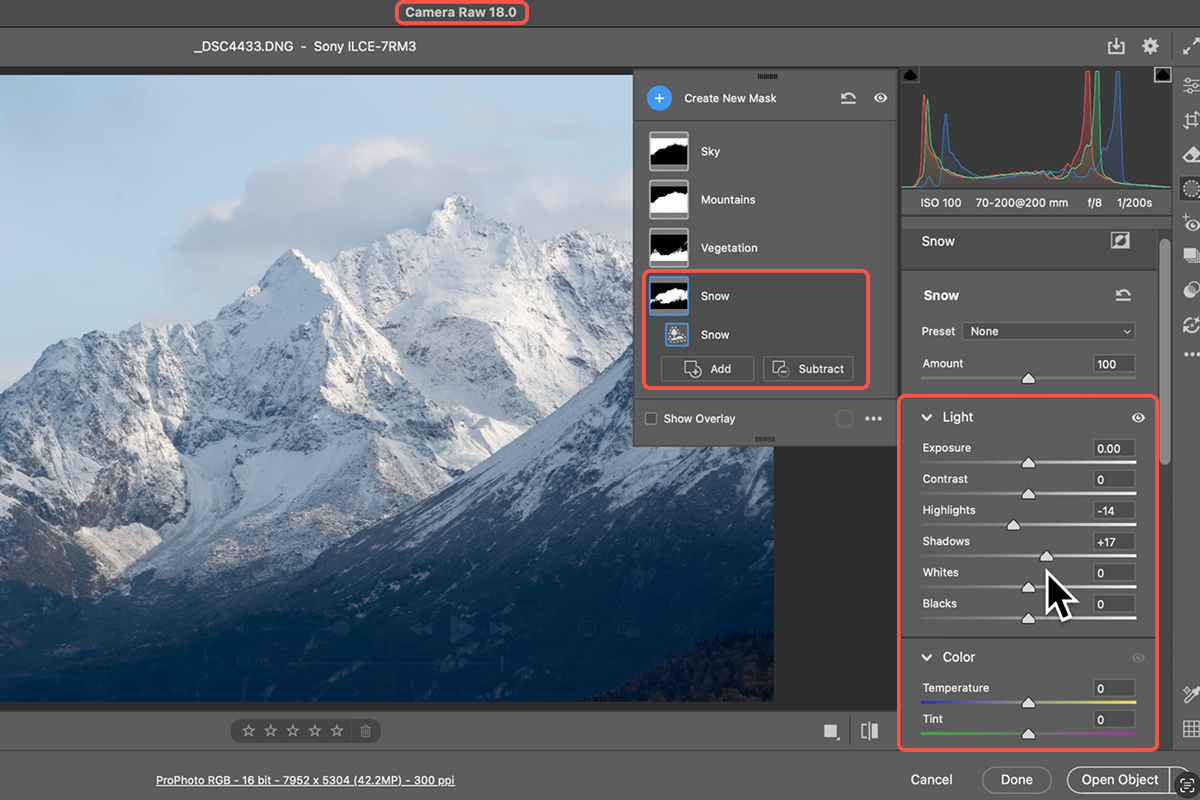
Task: Open the Preset dropdown
Action: point(1048,331)
